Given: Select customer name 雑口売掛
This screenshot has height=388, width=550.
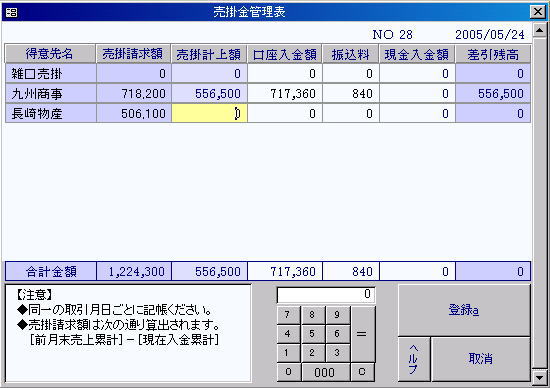Looking at the screenshot, I should coord(51,73).
